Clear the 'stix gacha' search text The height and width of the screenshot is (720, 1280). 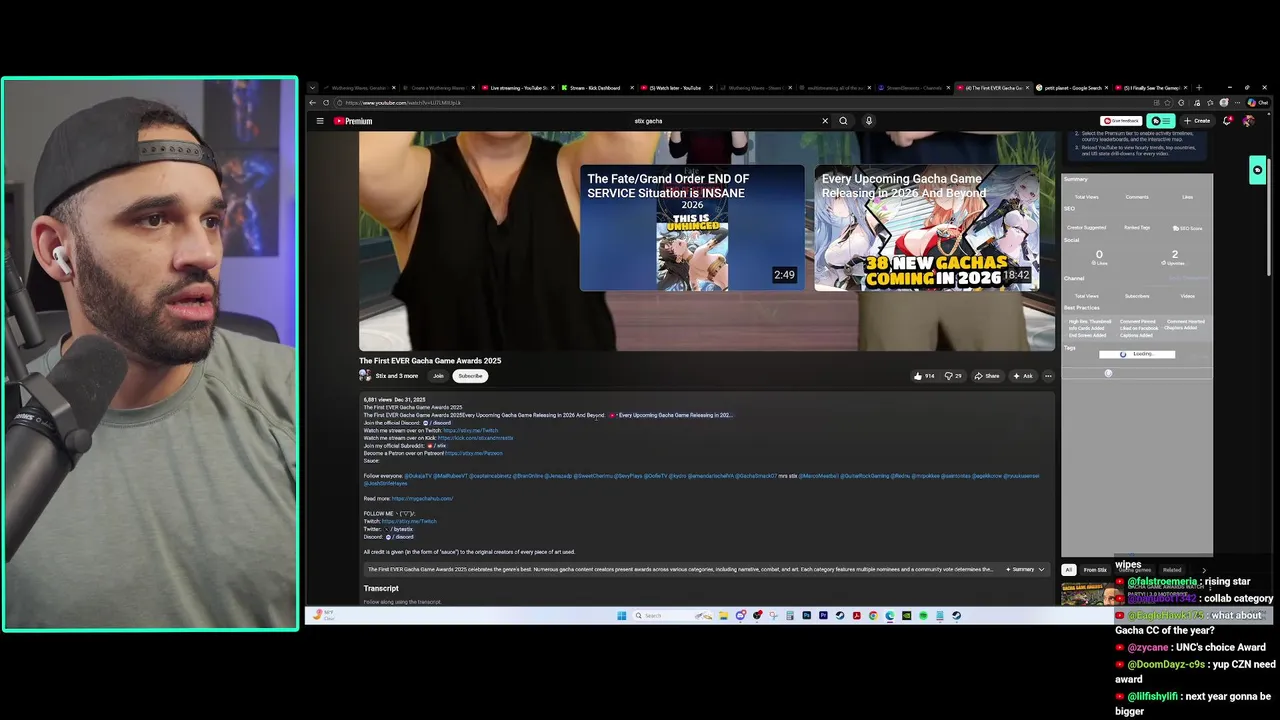pyautogui.click(x=825, y=121)
